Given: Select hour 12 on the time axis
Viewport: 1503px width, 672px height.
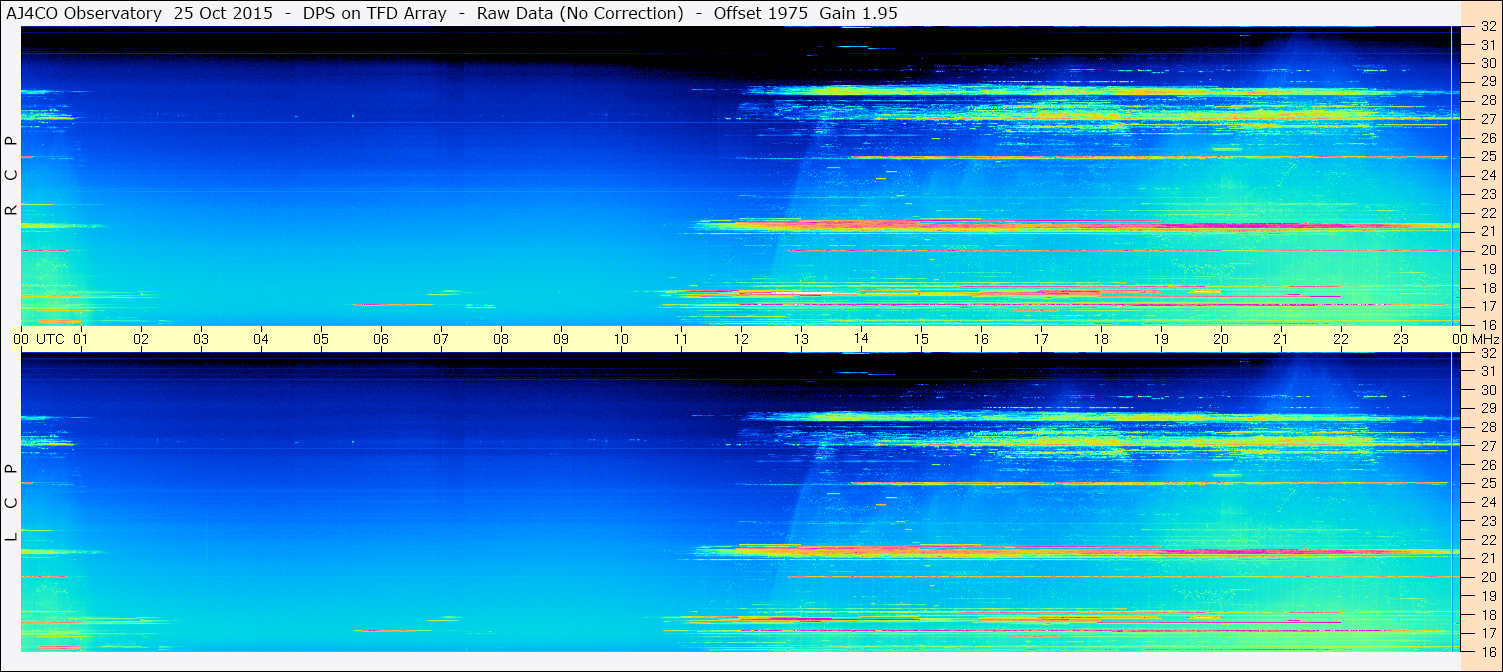Looking at the screenshot, I should pyautogui.click(x=741, y=339).
